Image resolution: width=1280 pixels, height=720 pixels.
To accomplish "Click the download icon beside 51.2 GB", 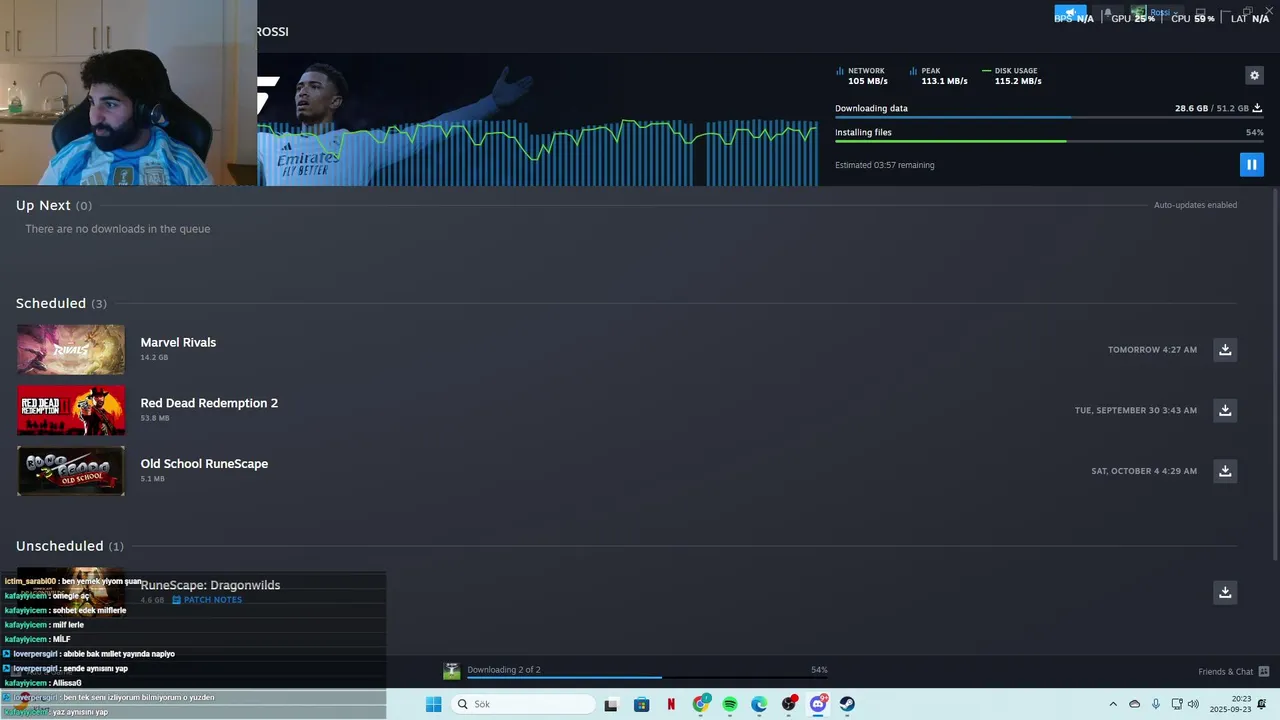I will (1257, 108).
